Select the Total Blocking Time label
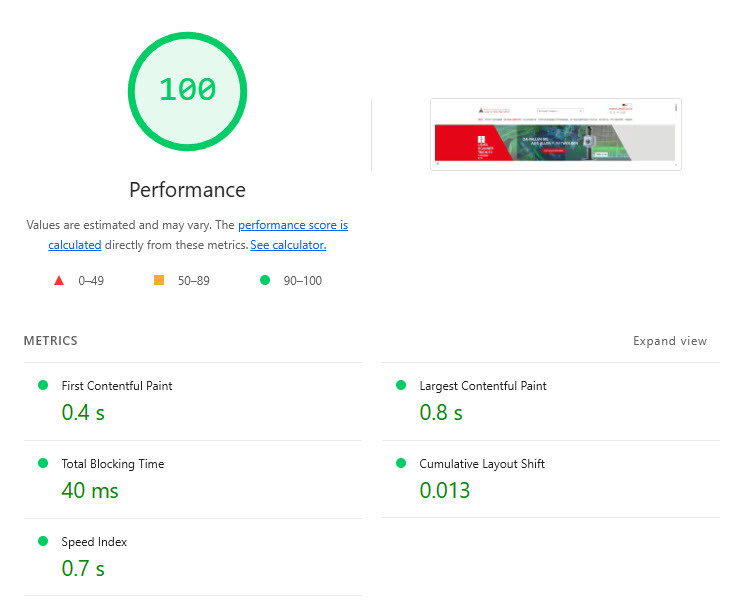This screenshot has height=603, width=729. tap(113, 464)
